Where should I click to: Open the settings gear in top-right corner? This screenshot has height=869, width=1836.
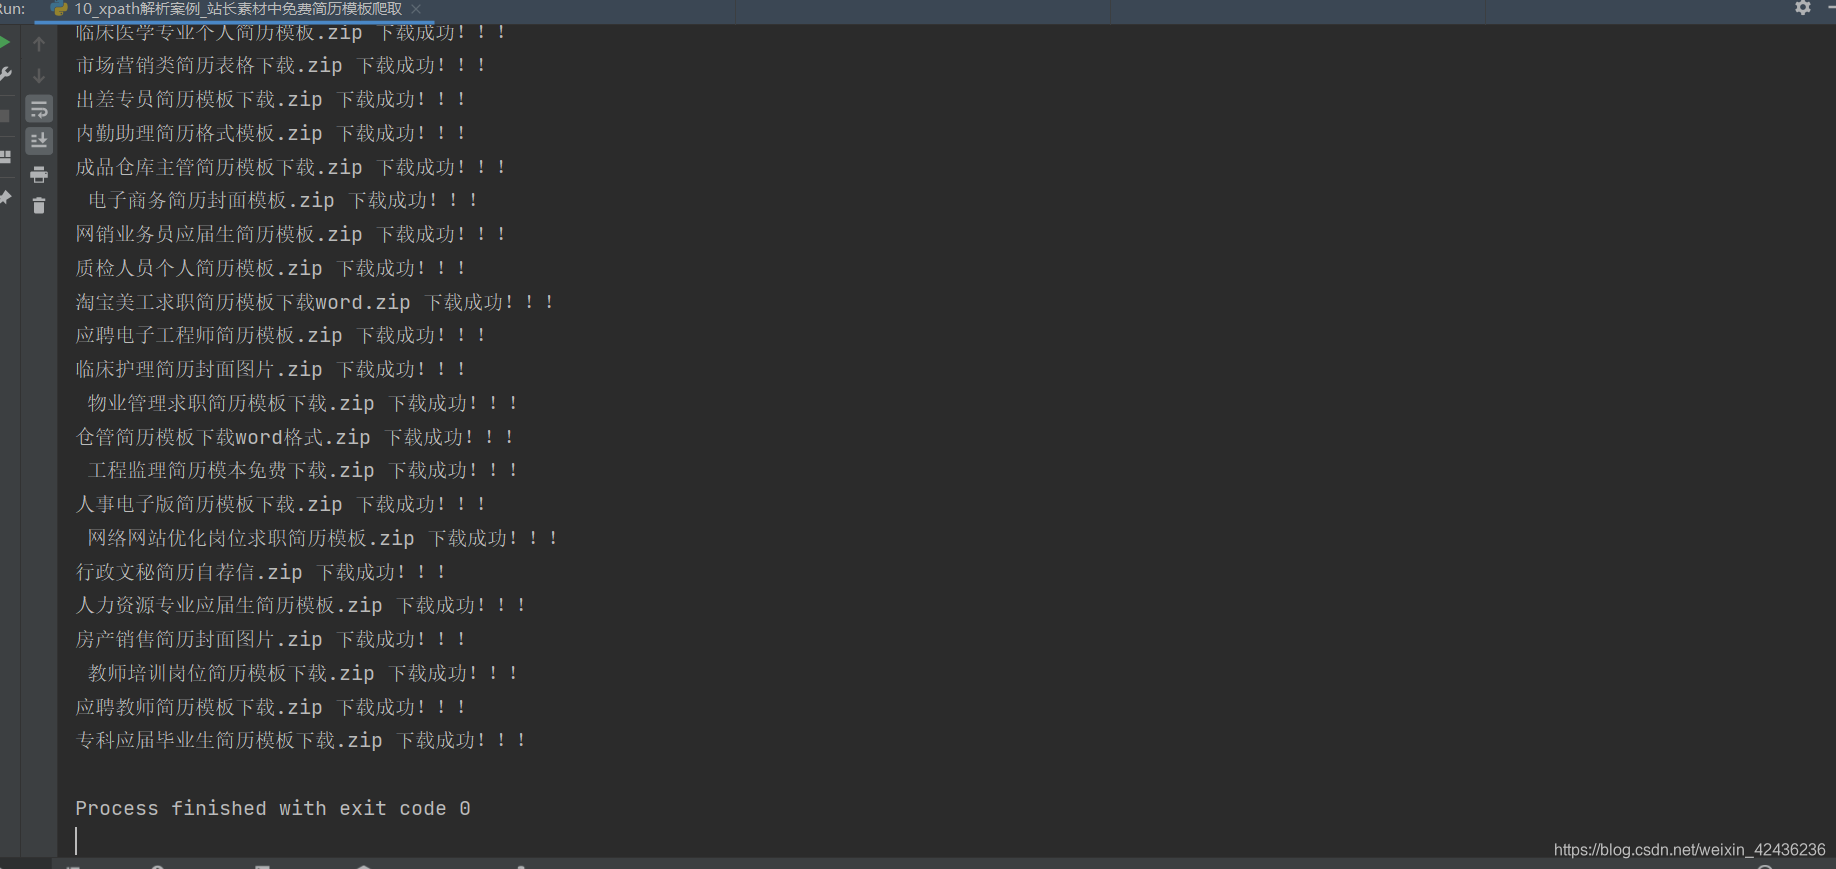[x=1802, y=8]
